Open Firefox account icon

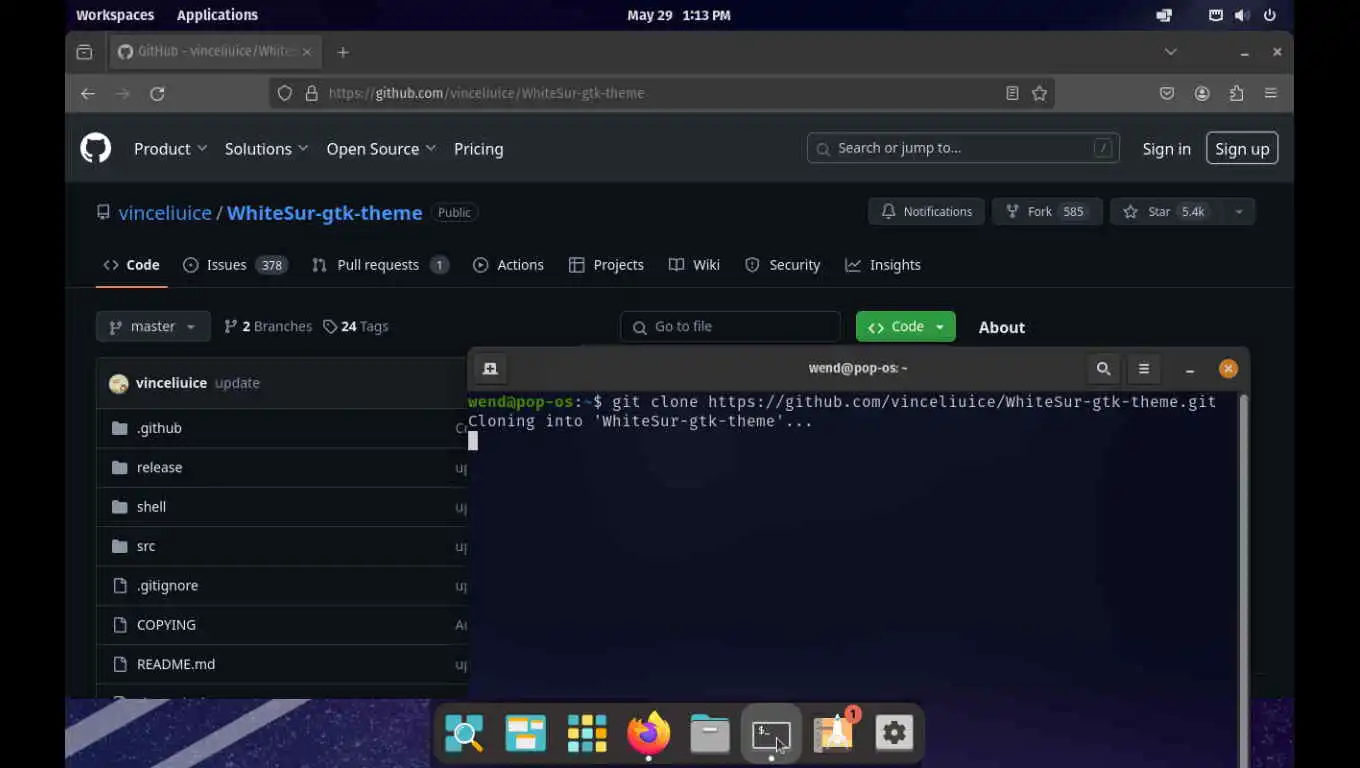1202,93
